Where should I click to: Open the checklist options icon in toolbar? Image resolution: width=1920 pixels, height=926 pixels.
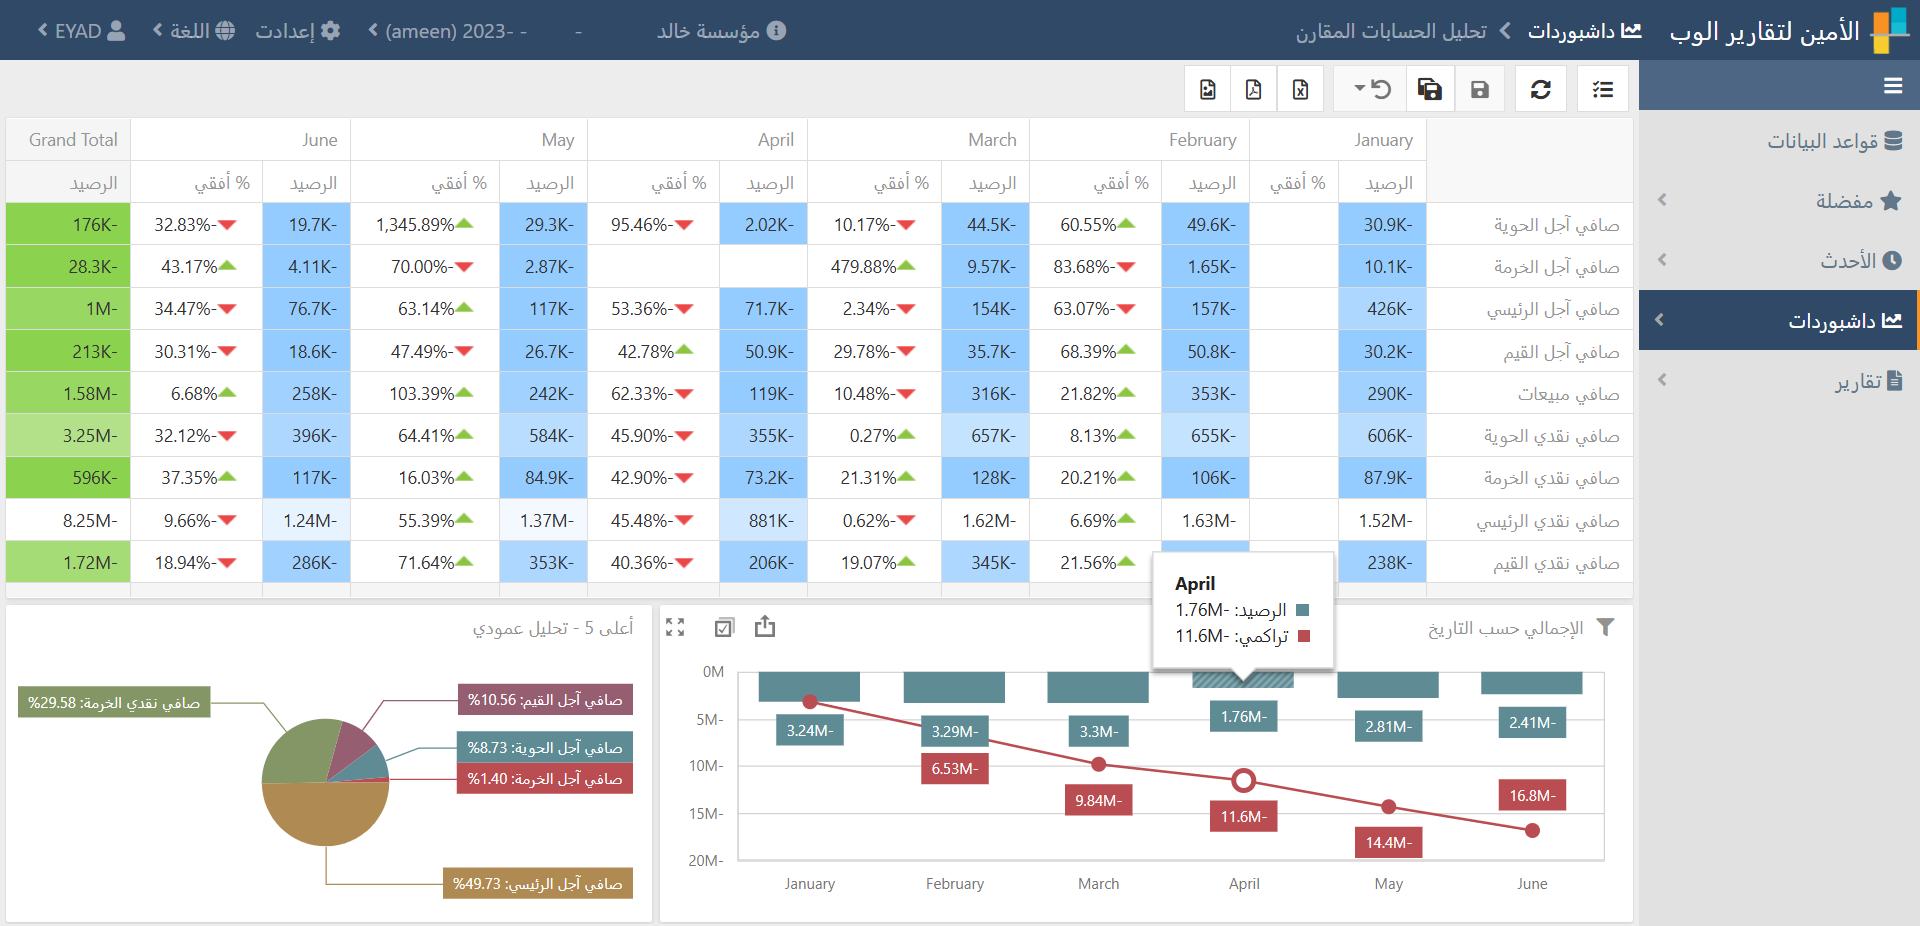(1602, 90)
